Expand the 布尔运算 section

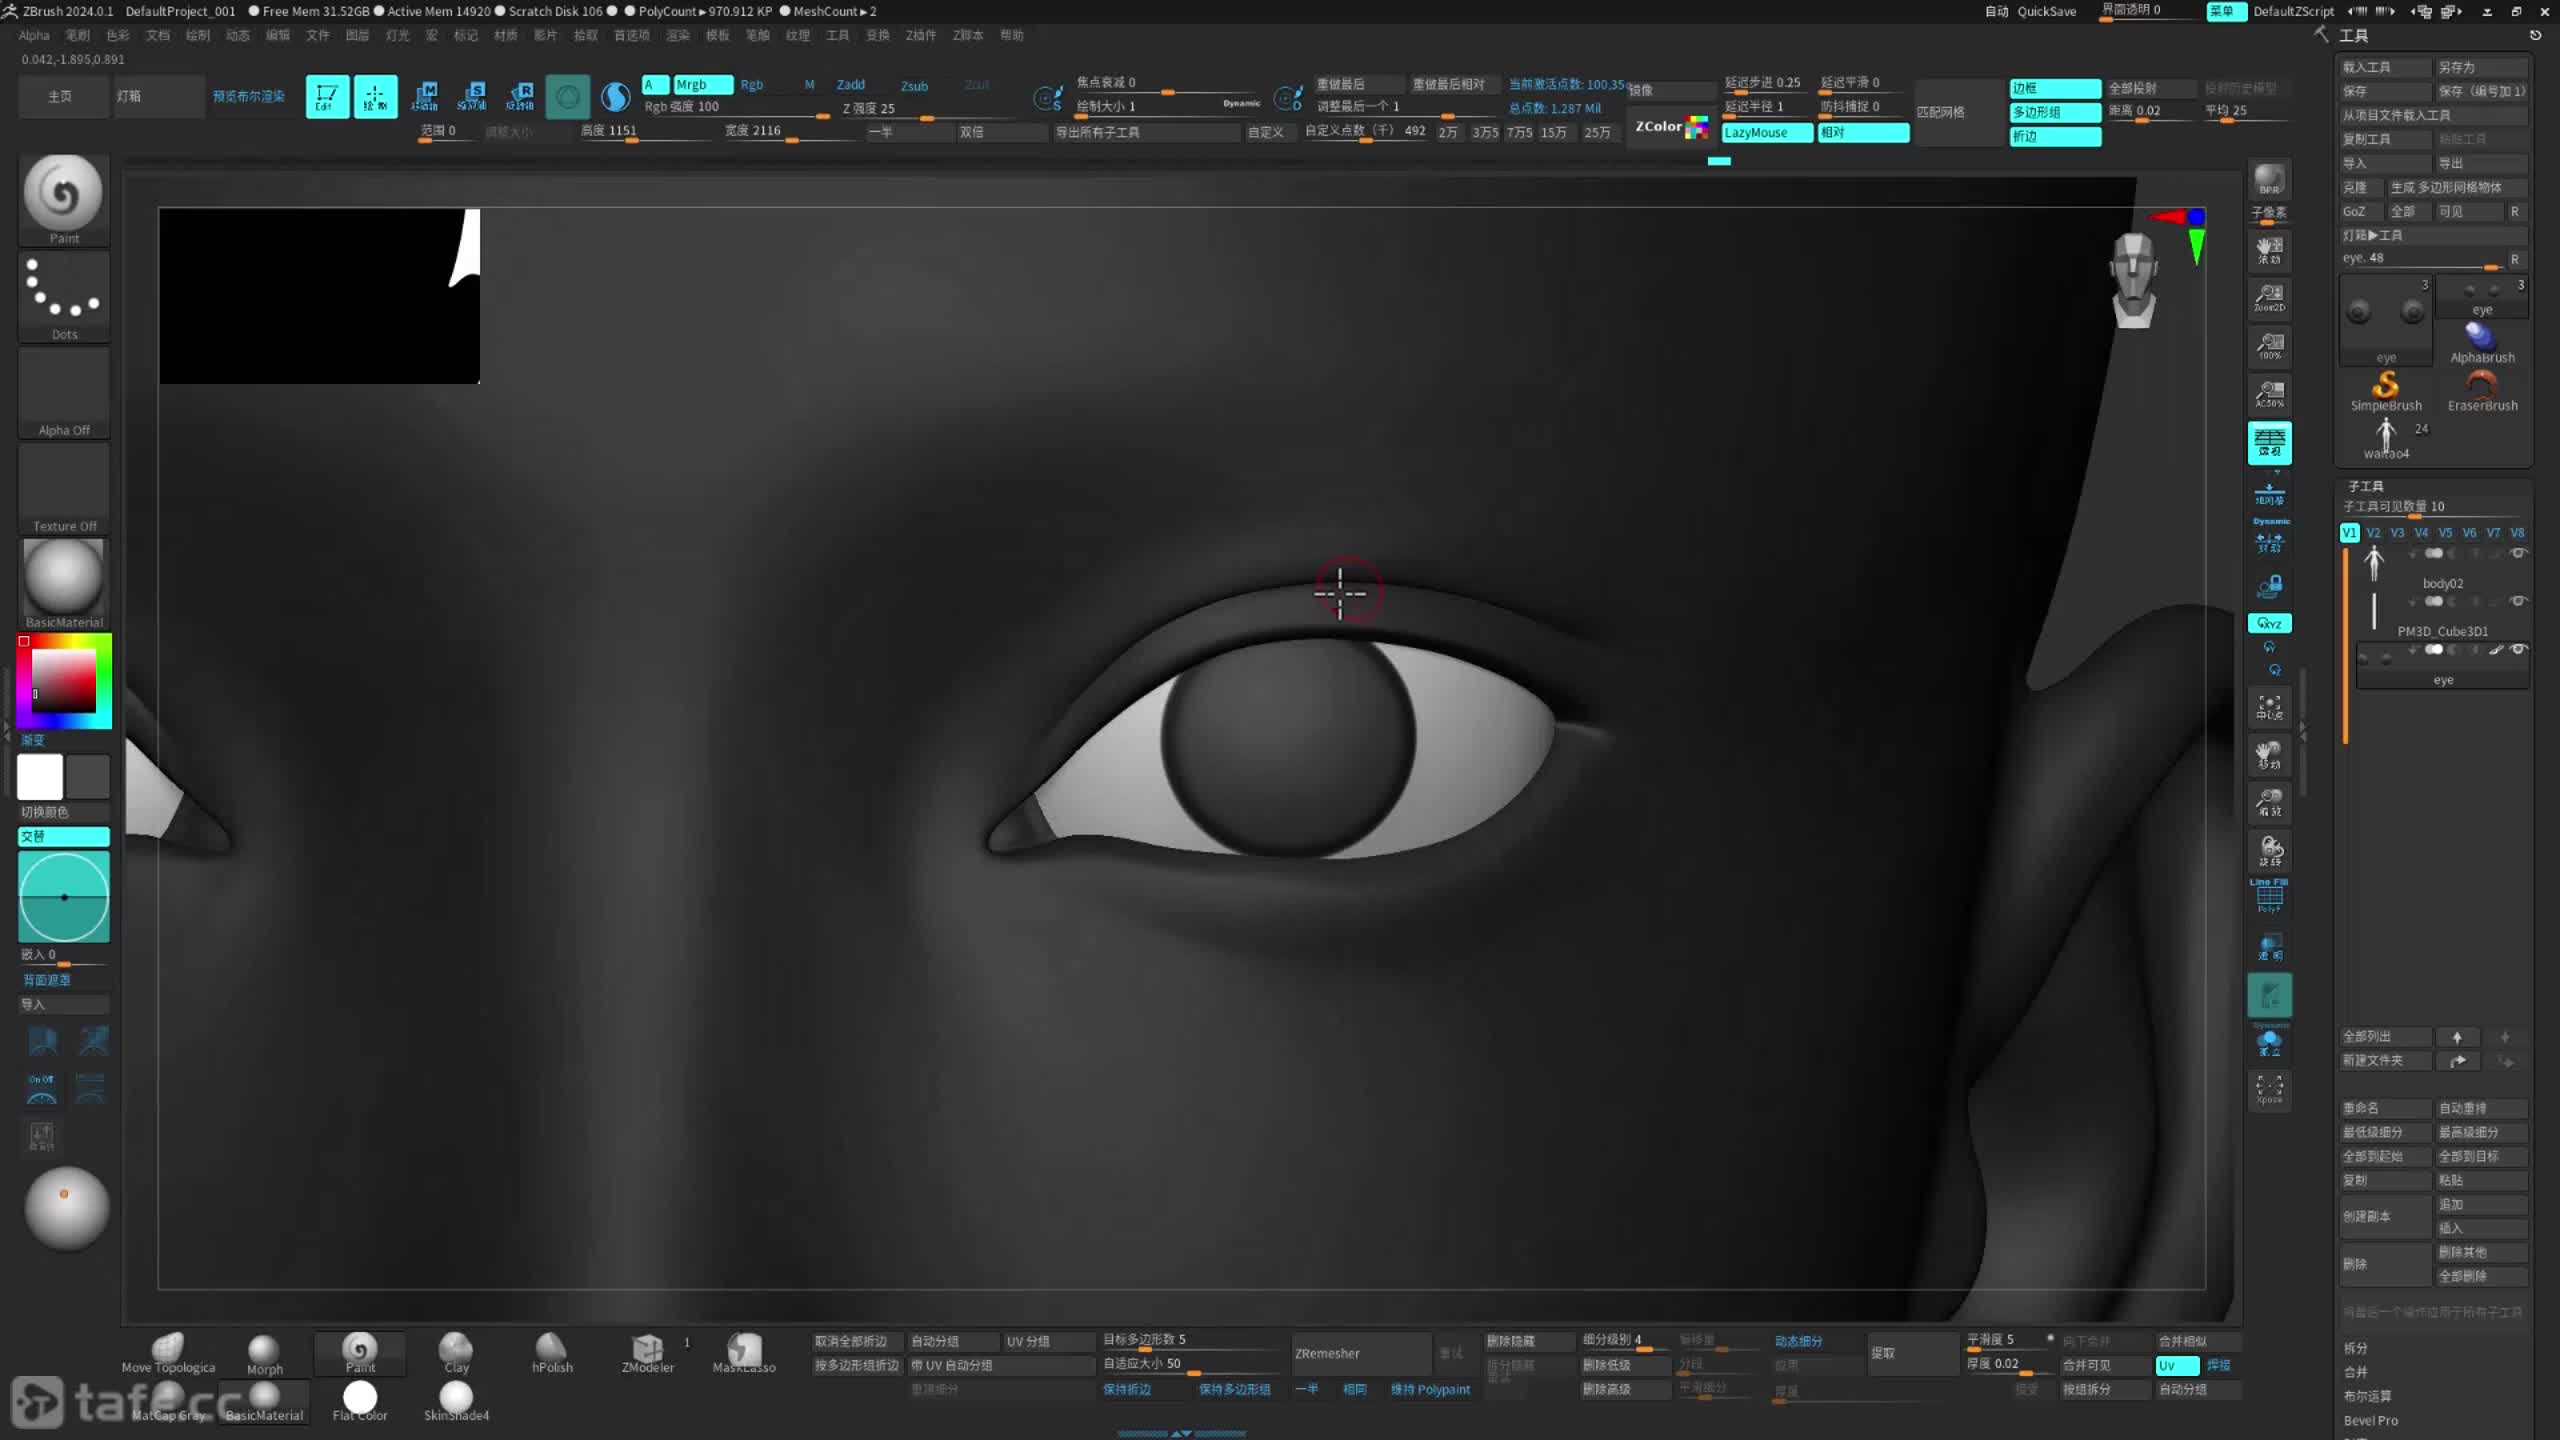click(2368, 1396)
